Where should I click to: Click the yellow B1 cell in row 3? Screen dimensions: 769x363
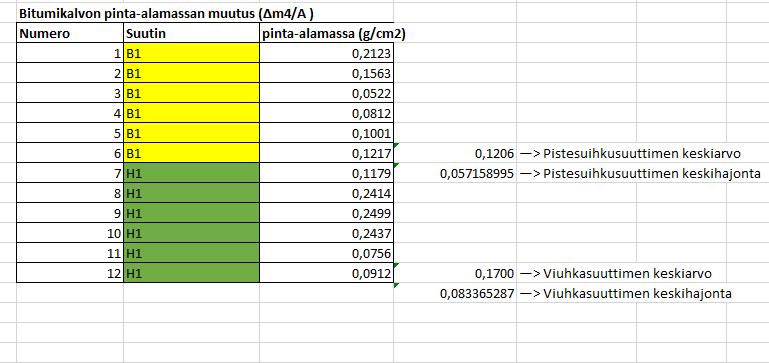191,93
